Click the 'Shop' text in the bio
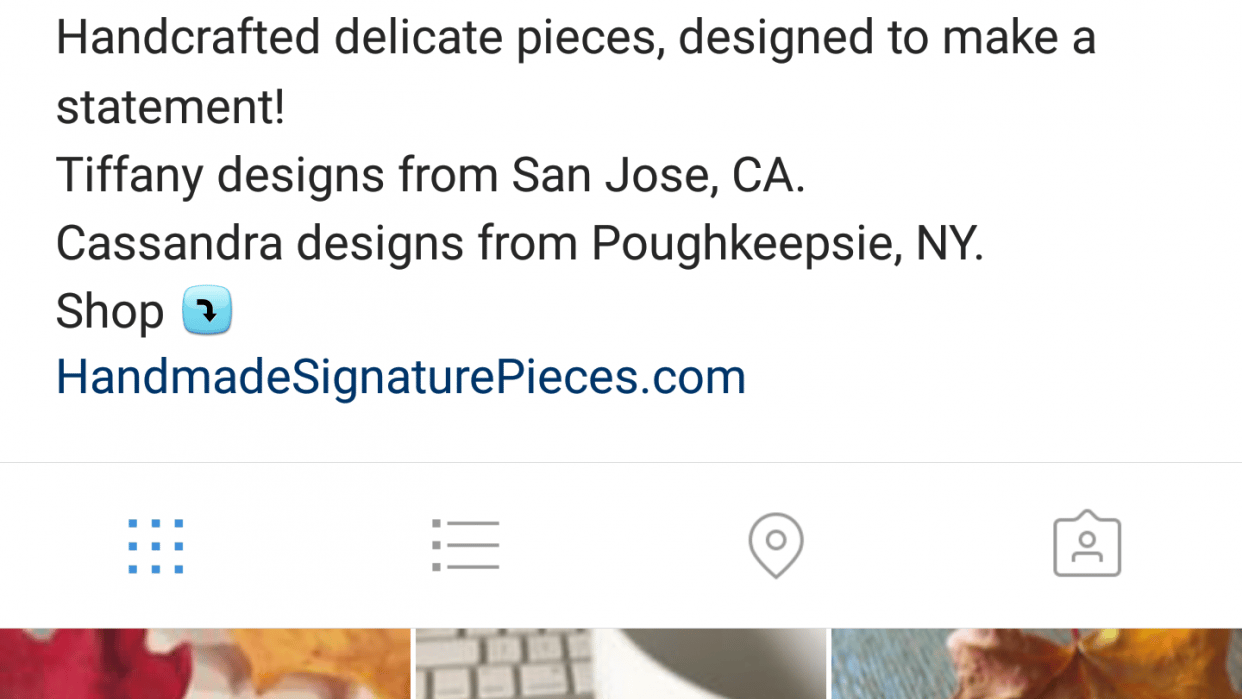 (110, 310)
